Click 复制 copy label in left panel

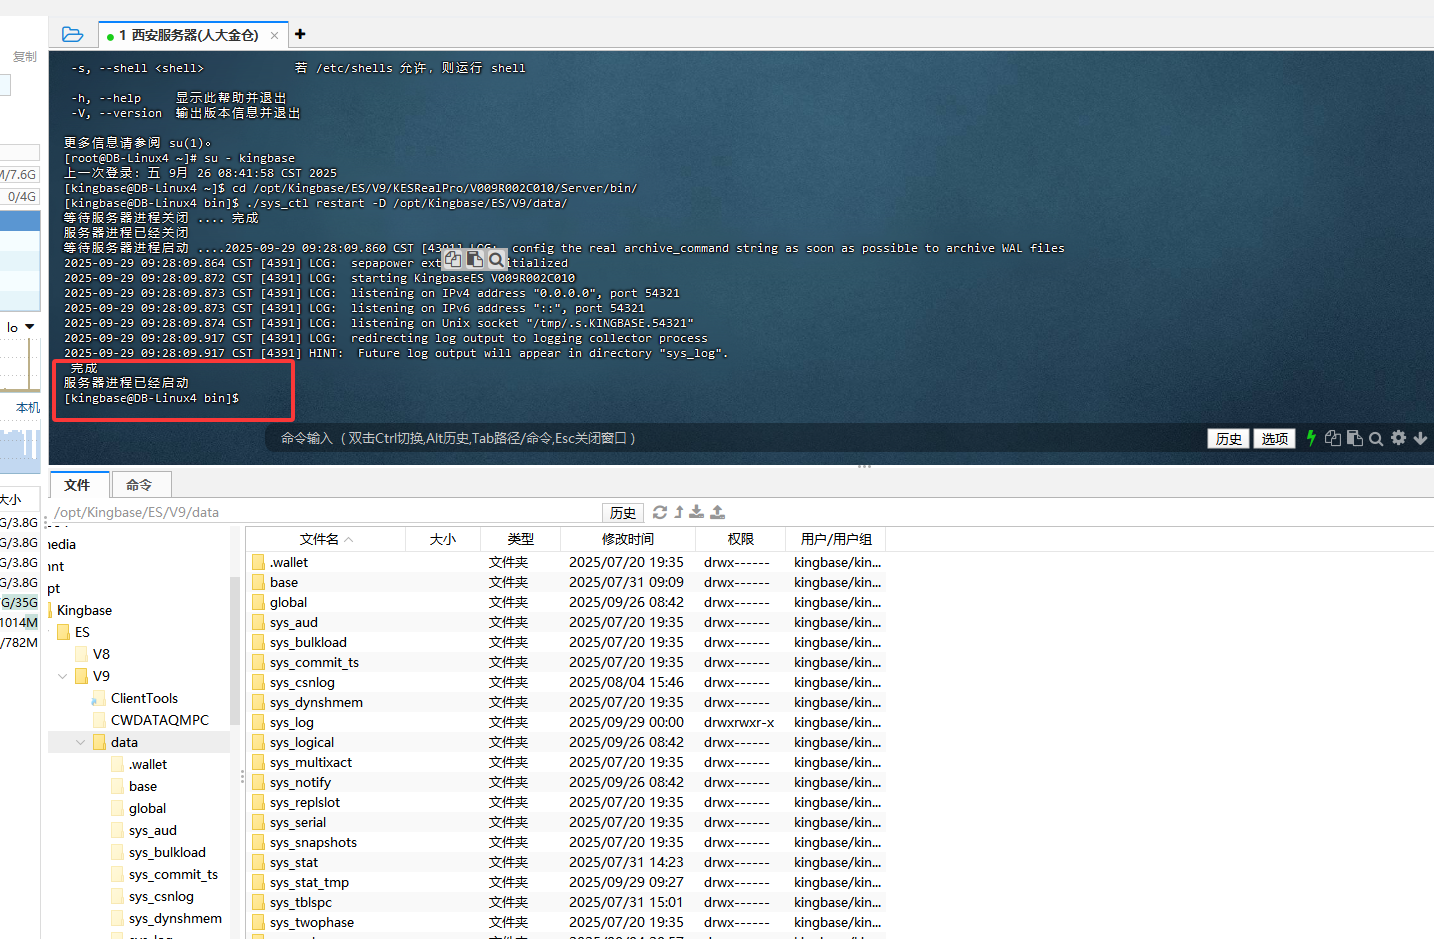[x=24, y=57]
